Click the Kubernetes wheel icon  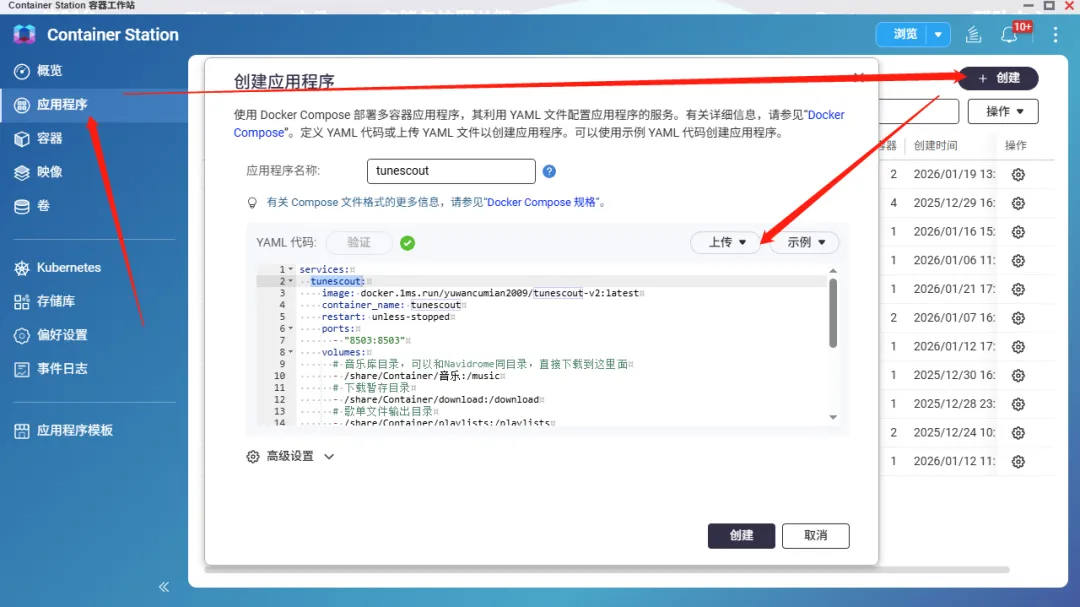[22, 268]
